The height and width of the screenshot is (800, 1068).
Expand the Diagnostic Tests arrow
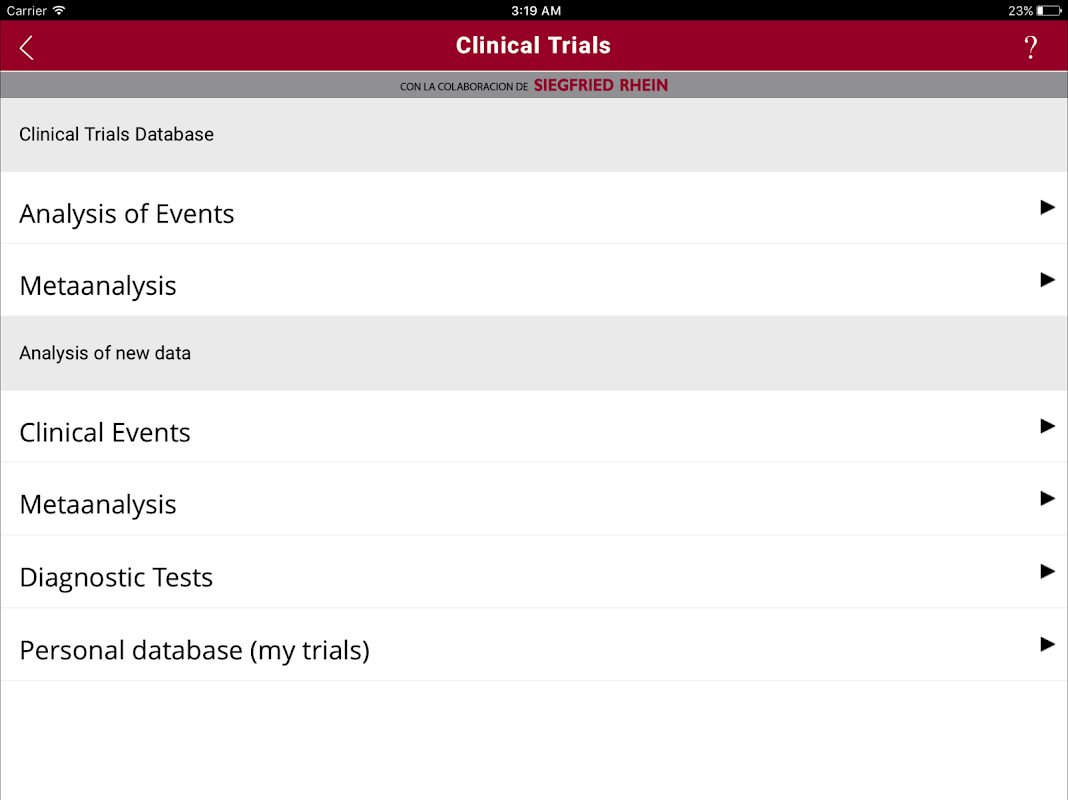click(1047, 572)
